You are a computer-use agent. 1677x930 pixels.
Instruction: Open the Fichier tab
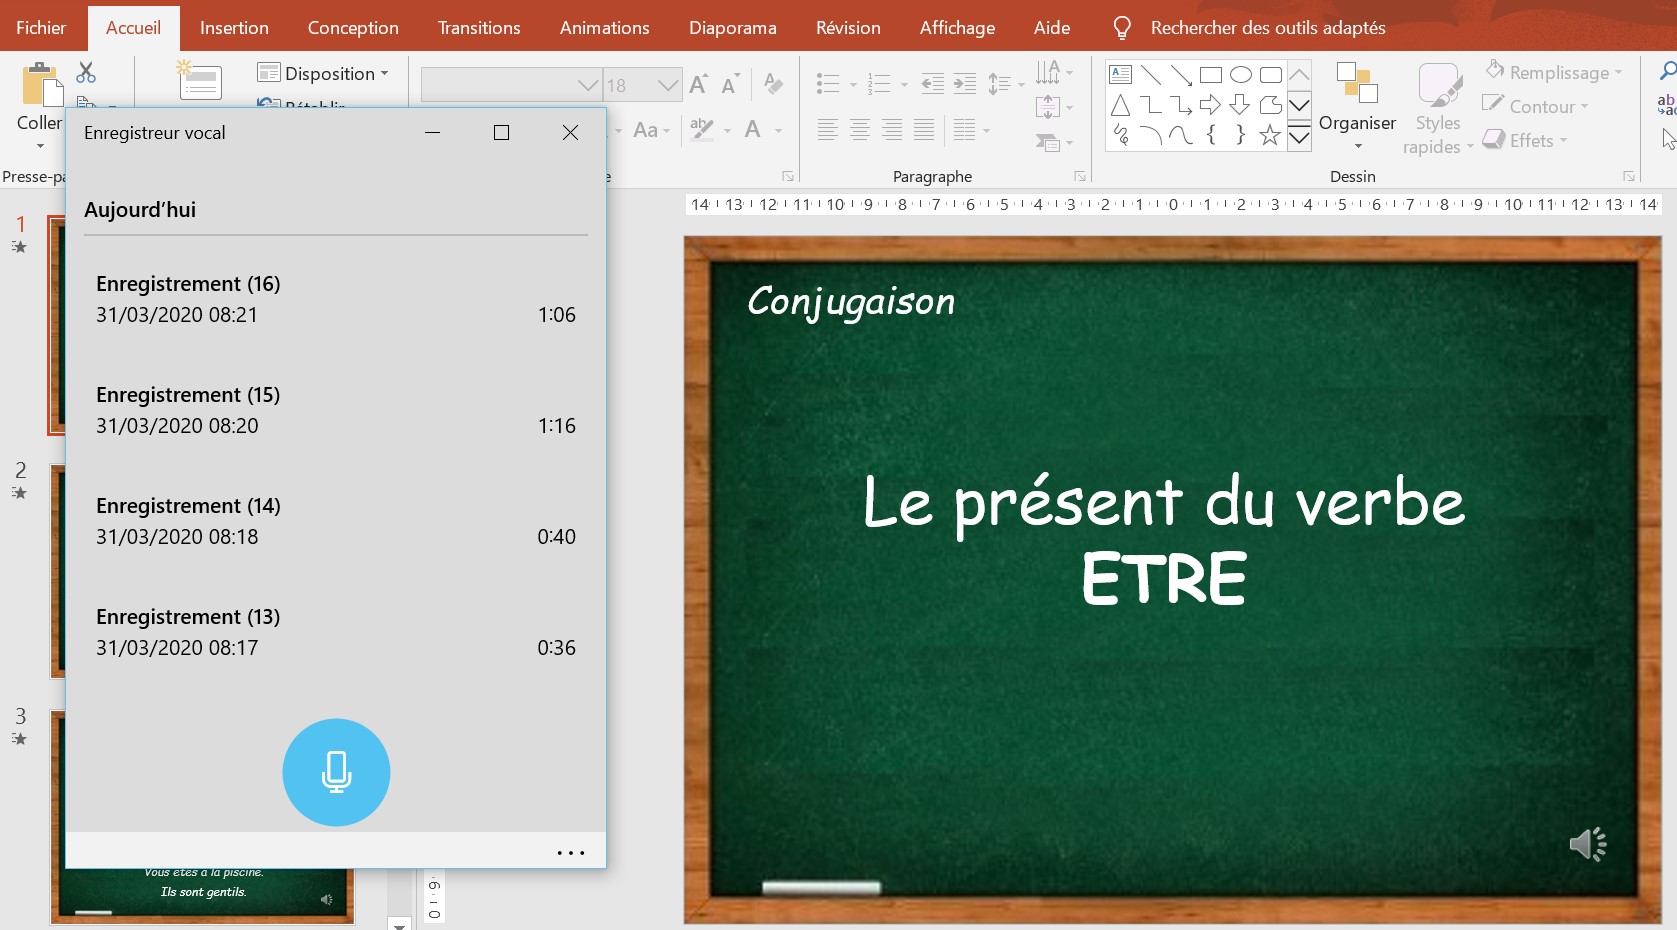(x=41, y=28)
